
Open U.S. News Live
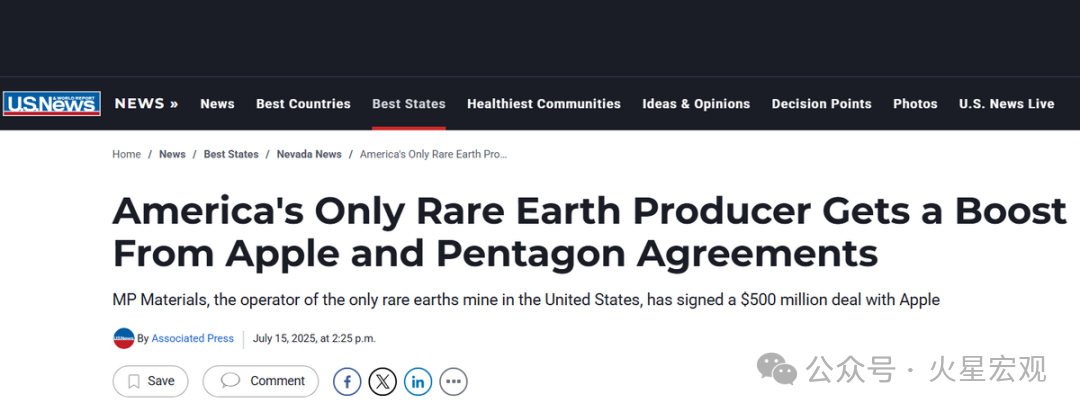(1006, 104)
